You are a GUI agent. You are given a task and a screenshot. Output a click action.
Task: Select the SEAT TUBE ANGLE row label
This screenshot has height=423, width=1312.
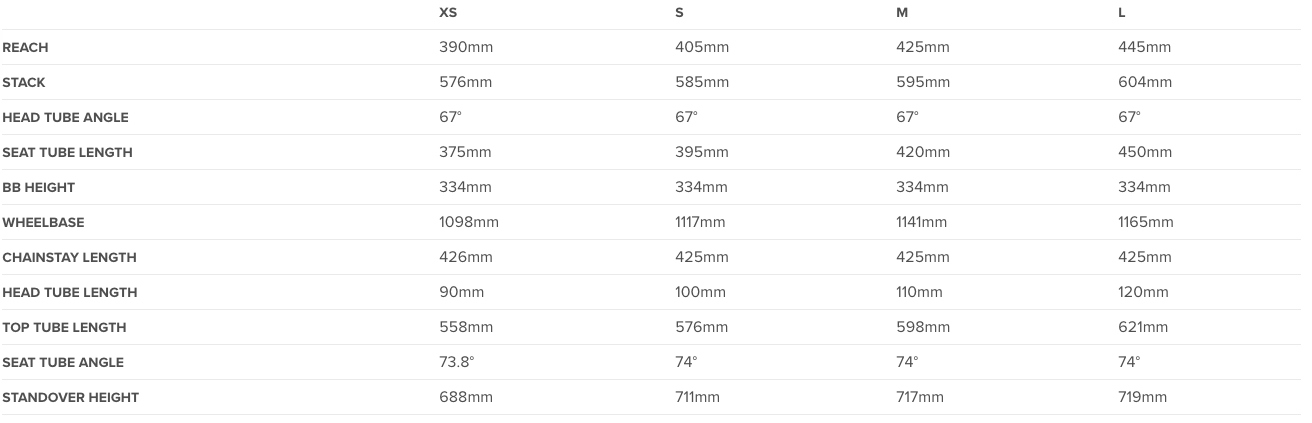tap(63, 363)
